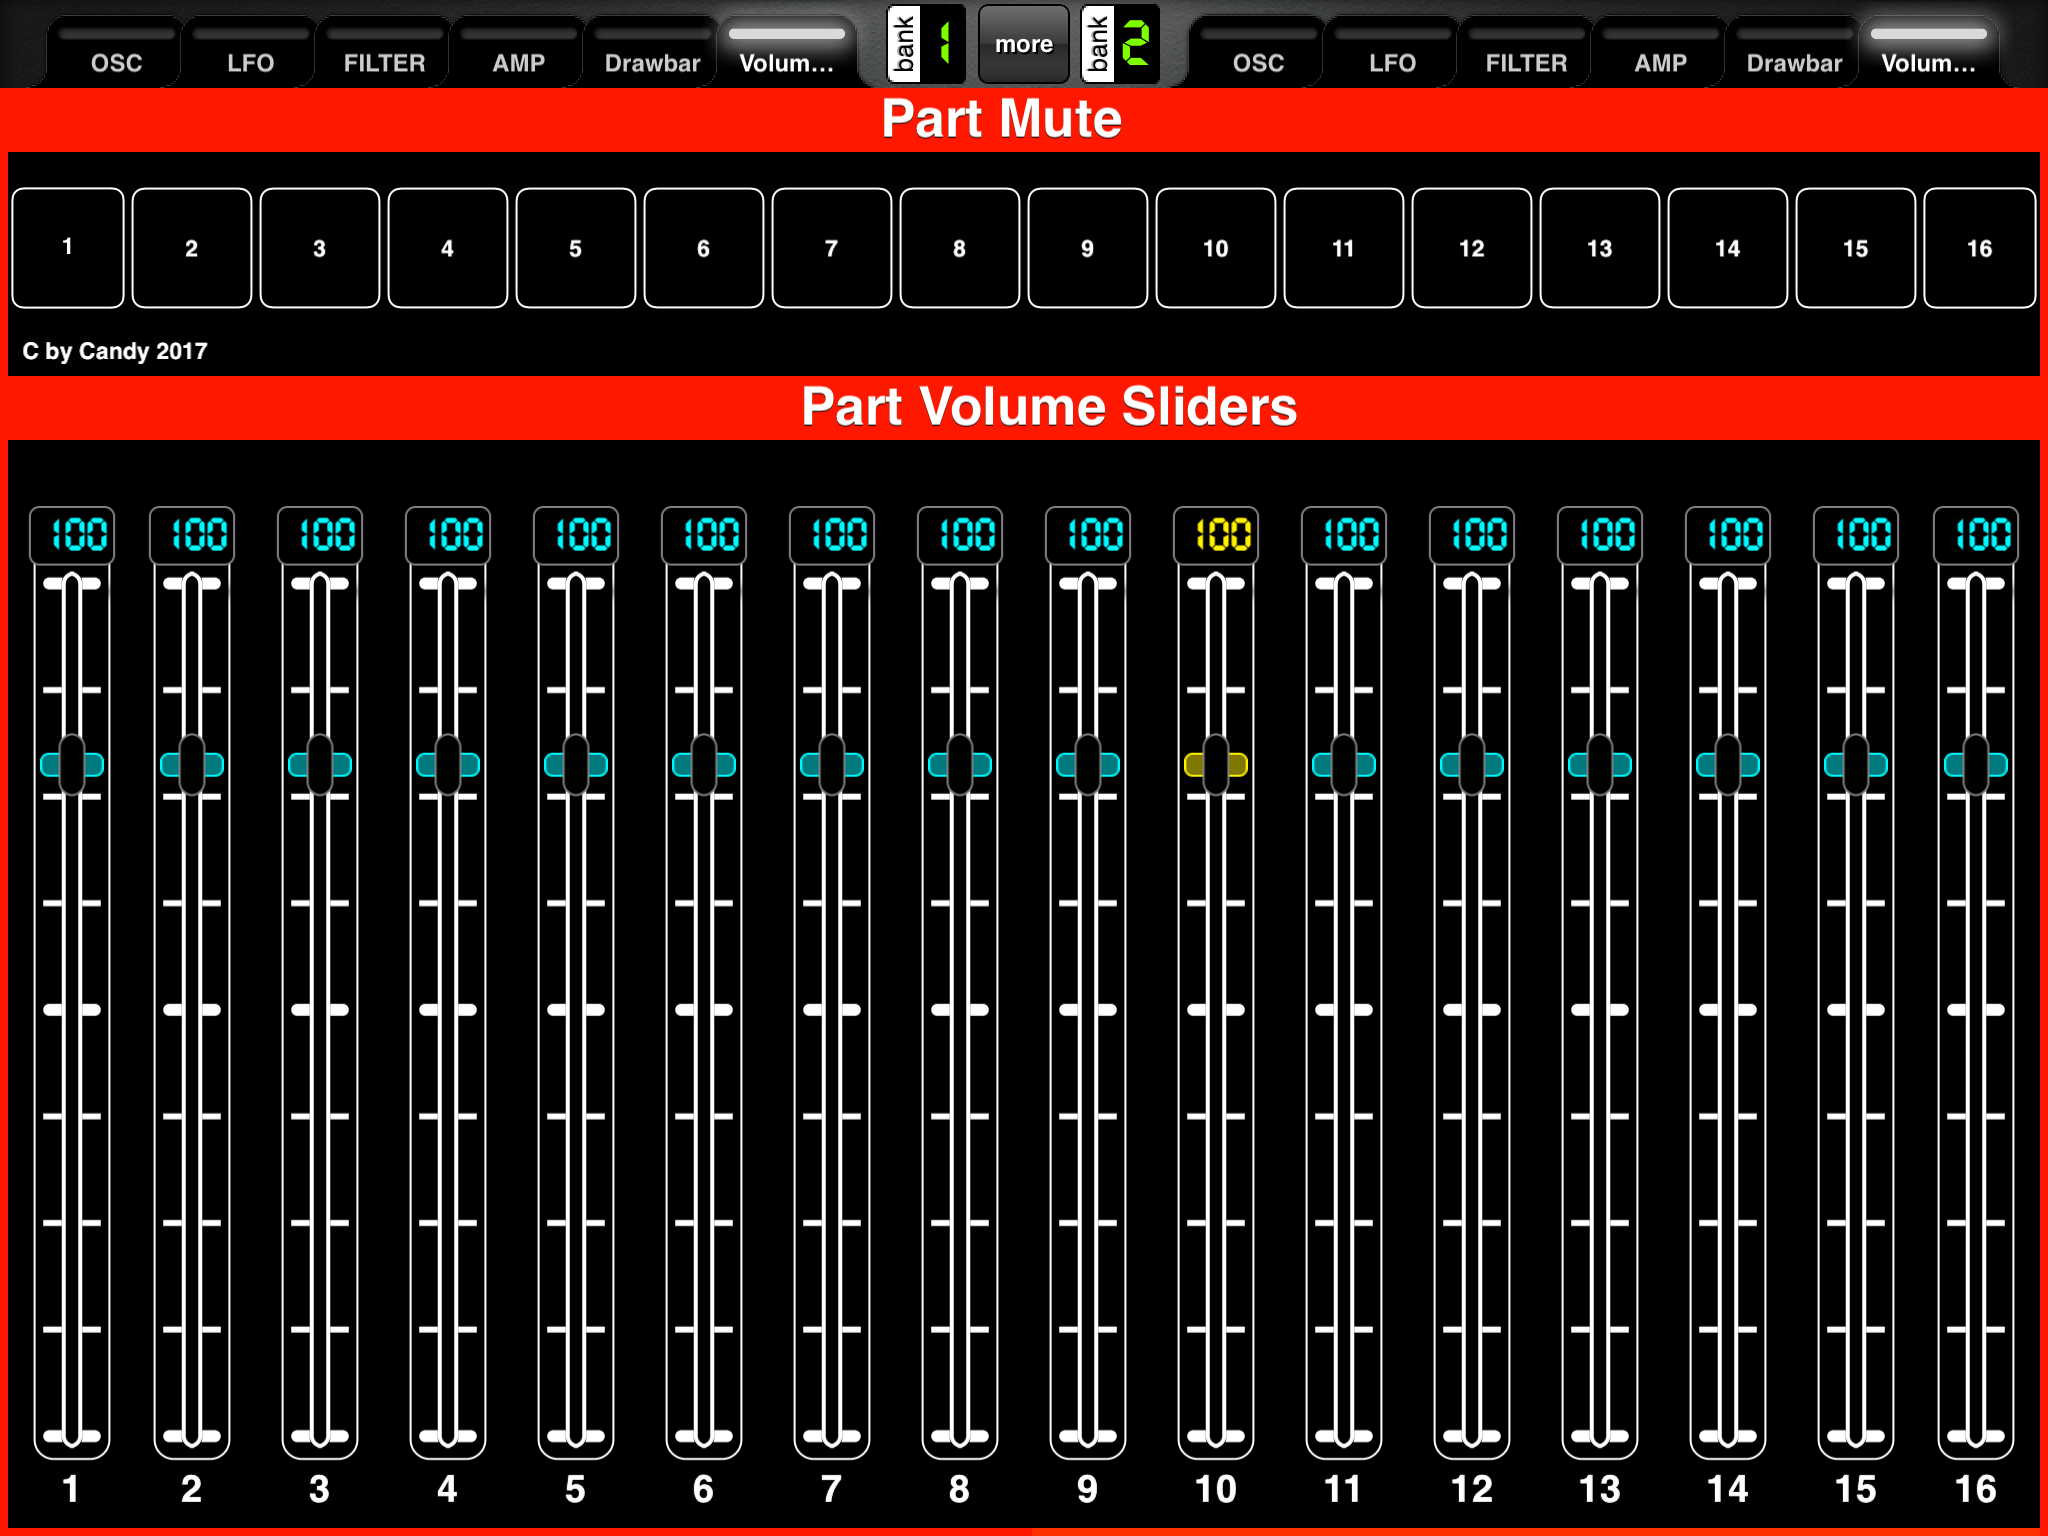Mute part 2
Viewport: 2048px width, 1536px height.
(192, 248)
